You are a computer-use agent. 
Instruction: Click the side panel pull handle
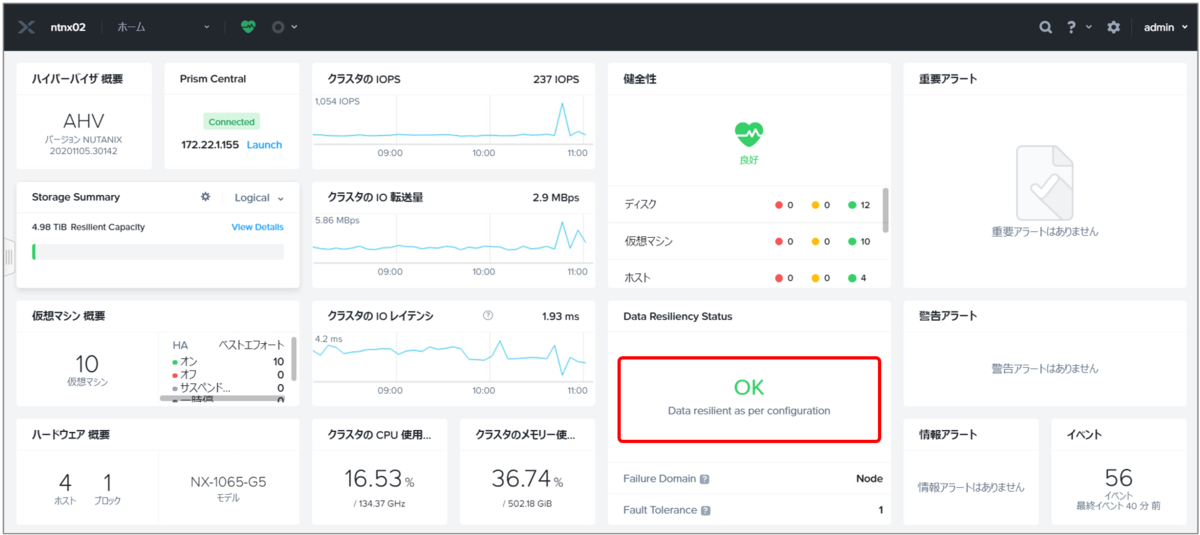point(8,257)
